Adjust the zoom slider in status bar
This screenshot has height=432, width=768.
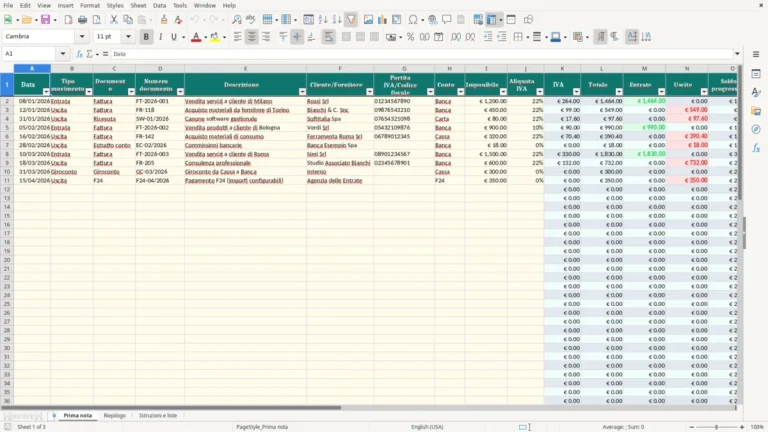[x=716, y=427]
